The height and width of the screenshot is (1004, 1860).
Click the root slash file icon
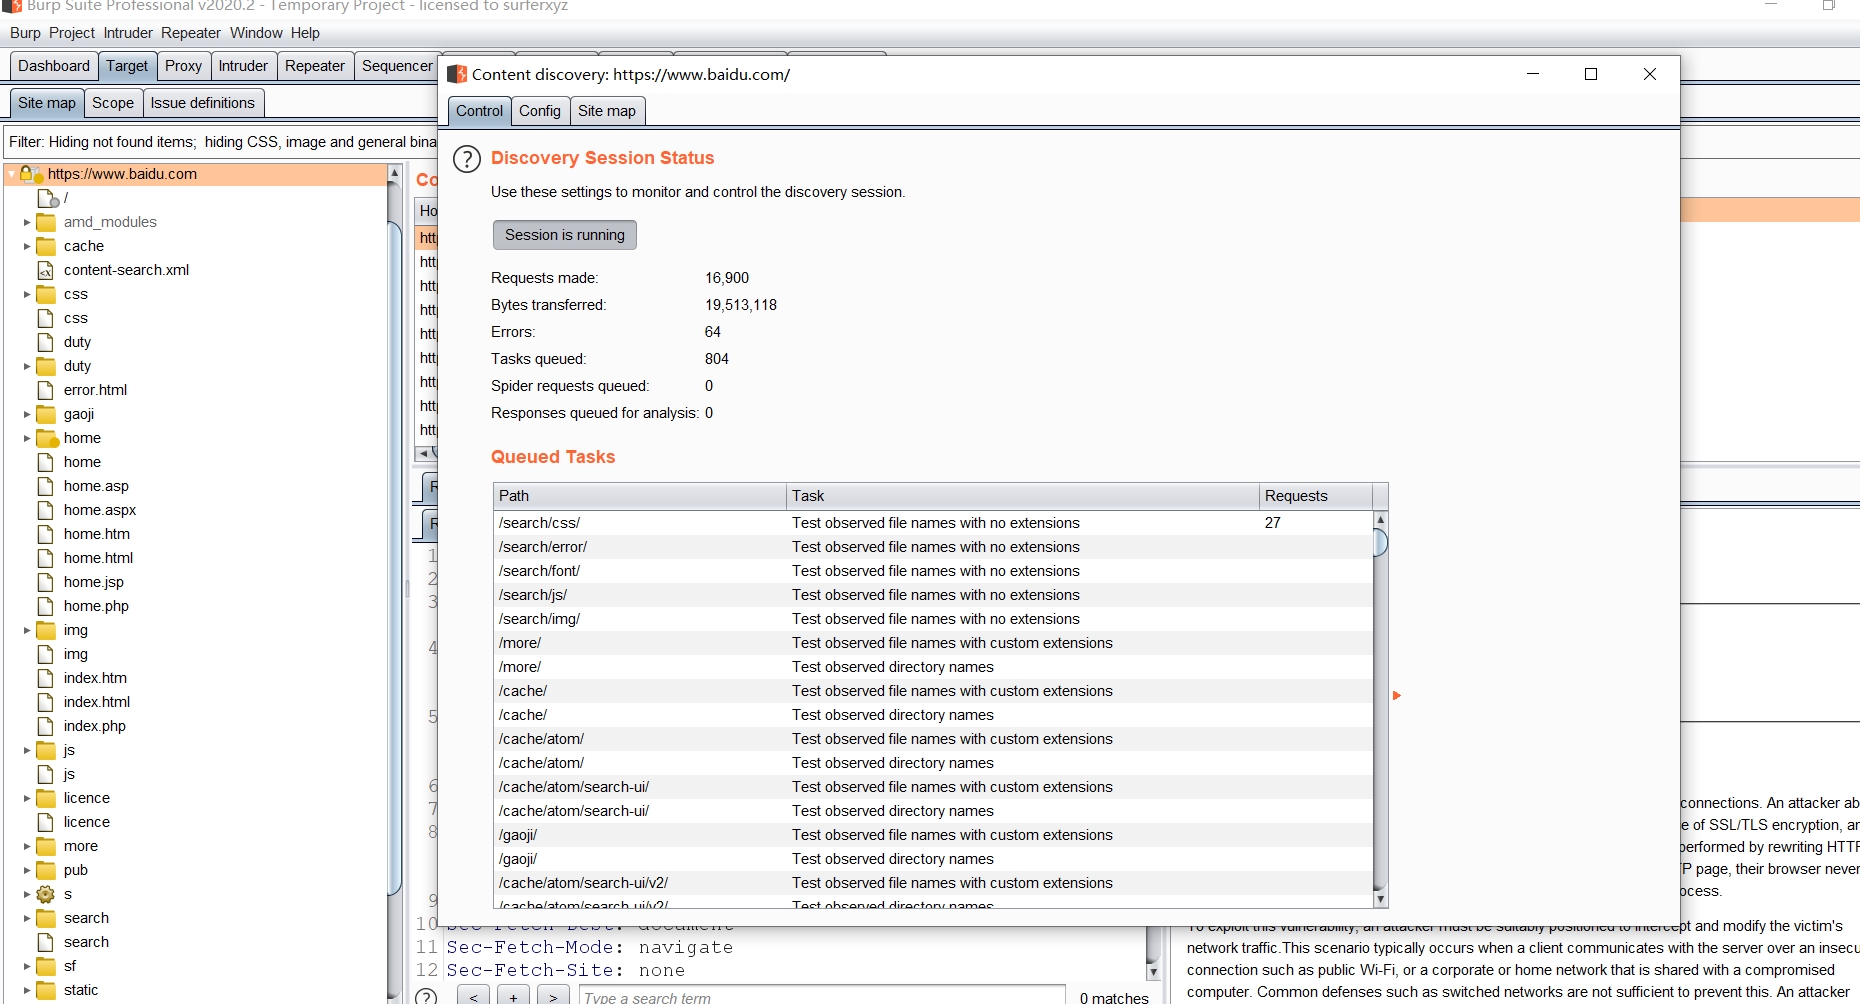tap(47, 198)
